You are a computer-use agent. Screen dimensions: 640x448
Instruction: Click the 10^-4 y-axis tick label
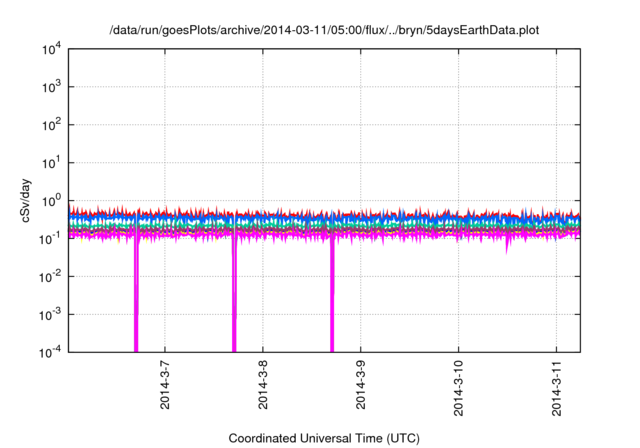coord(51,353)
